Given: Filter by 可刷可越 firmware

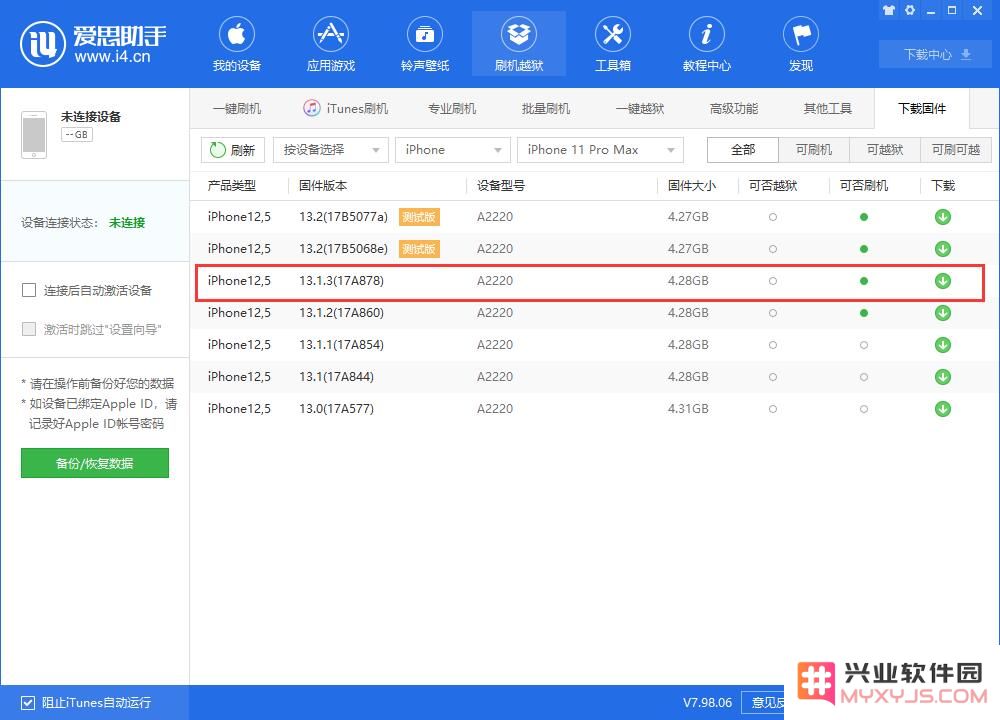Looking at the screenshot, I should 956,150.
